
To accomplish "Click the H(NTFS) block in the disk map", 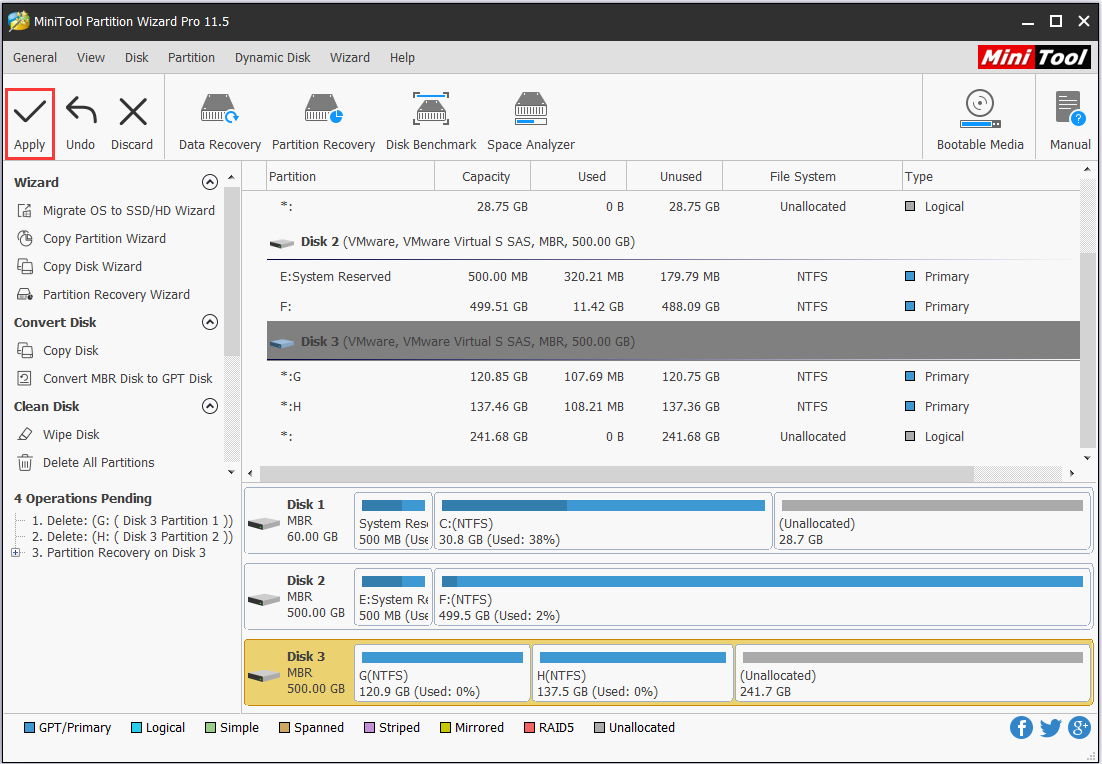I will [633, 674].
